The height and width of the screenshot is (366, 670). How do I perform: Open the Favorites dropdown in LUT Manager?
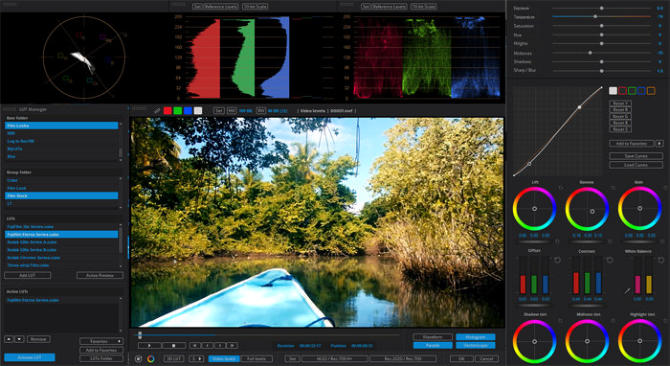[101, 341]
